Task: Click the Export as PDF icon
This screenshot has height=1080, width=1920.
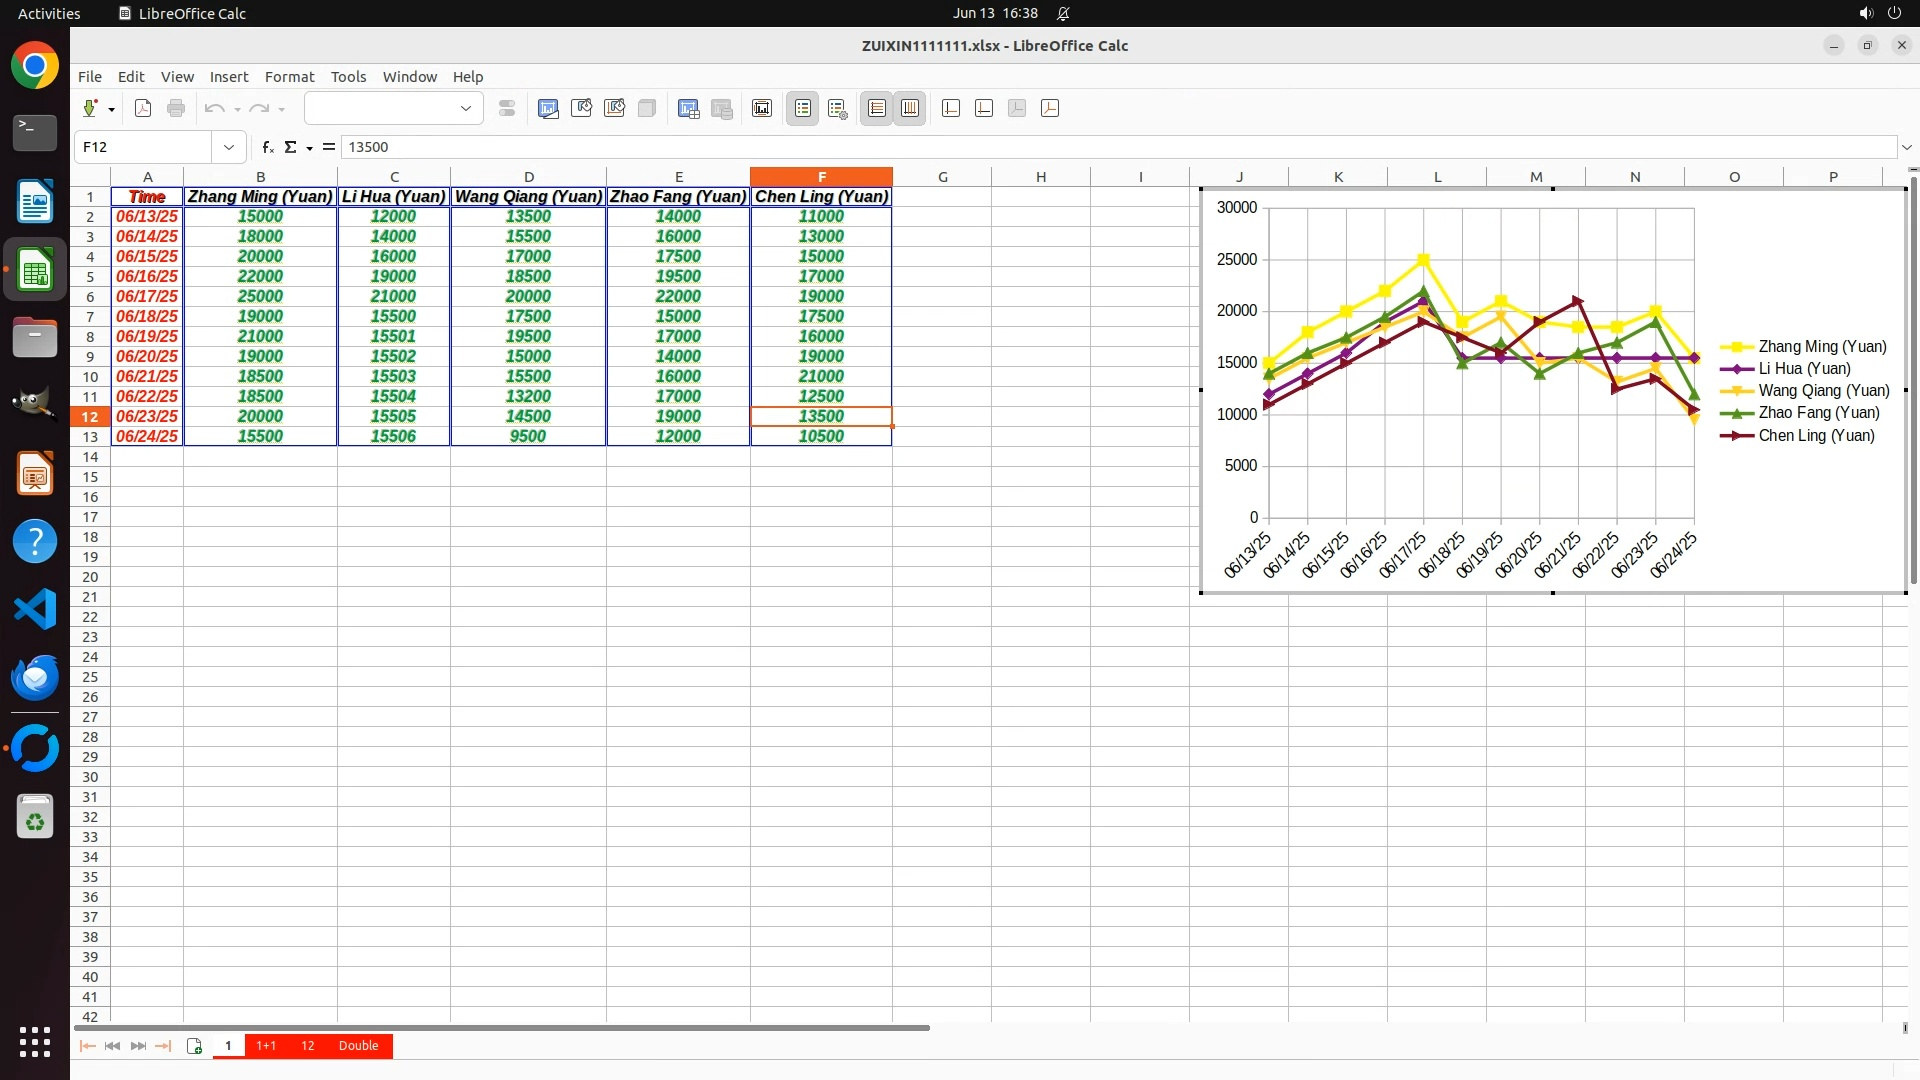Action: (x=143, y=108)
